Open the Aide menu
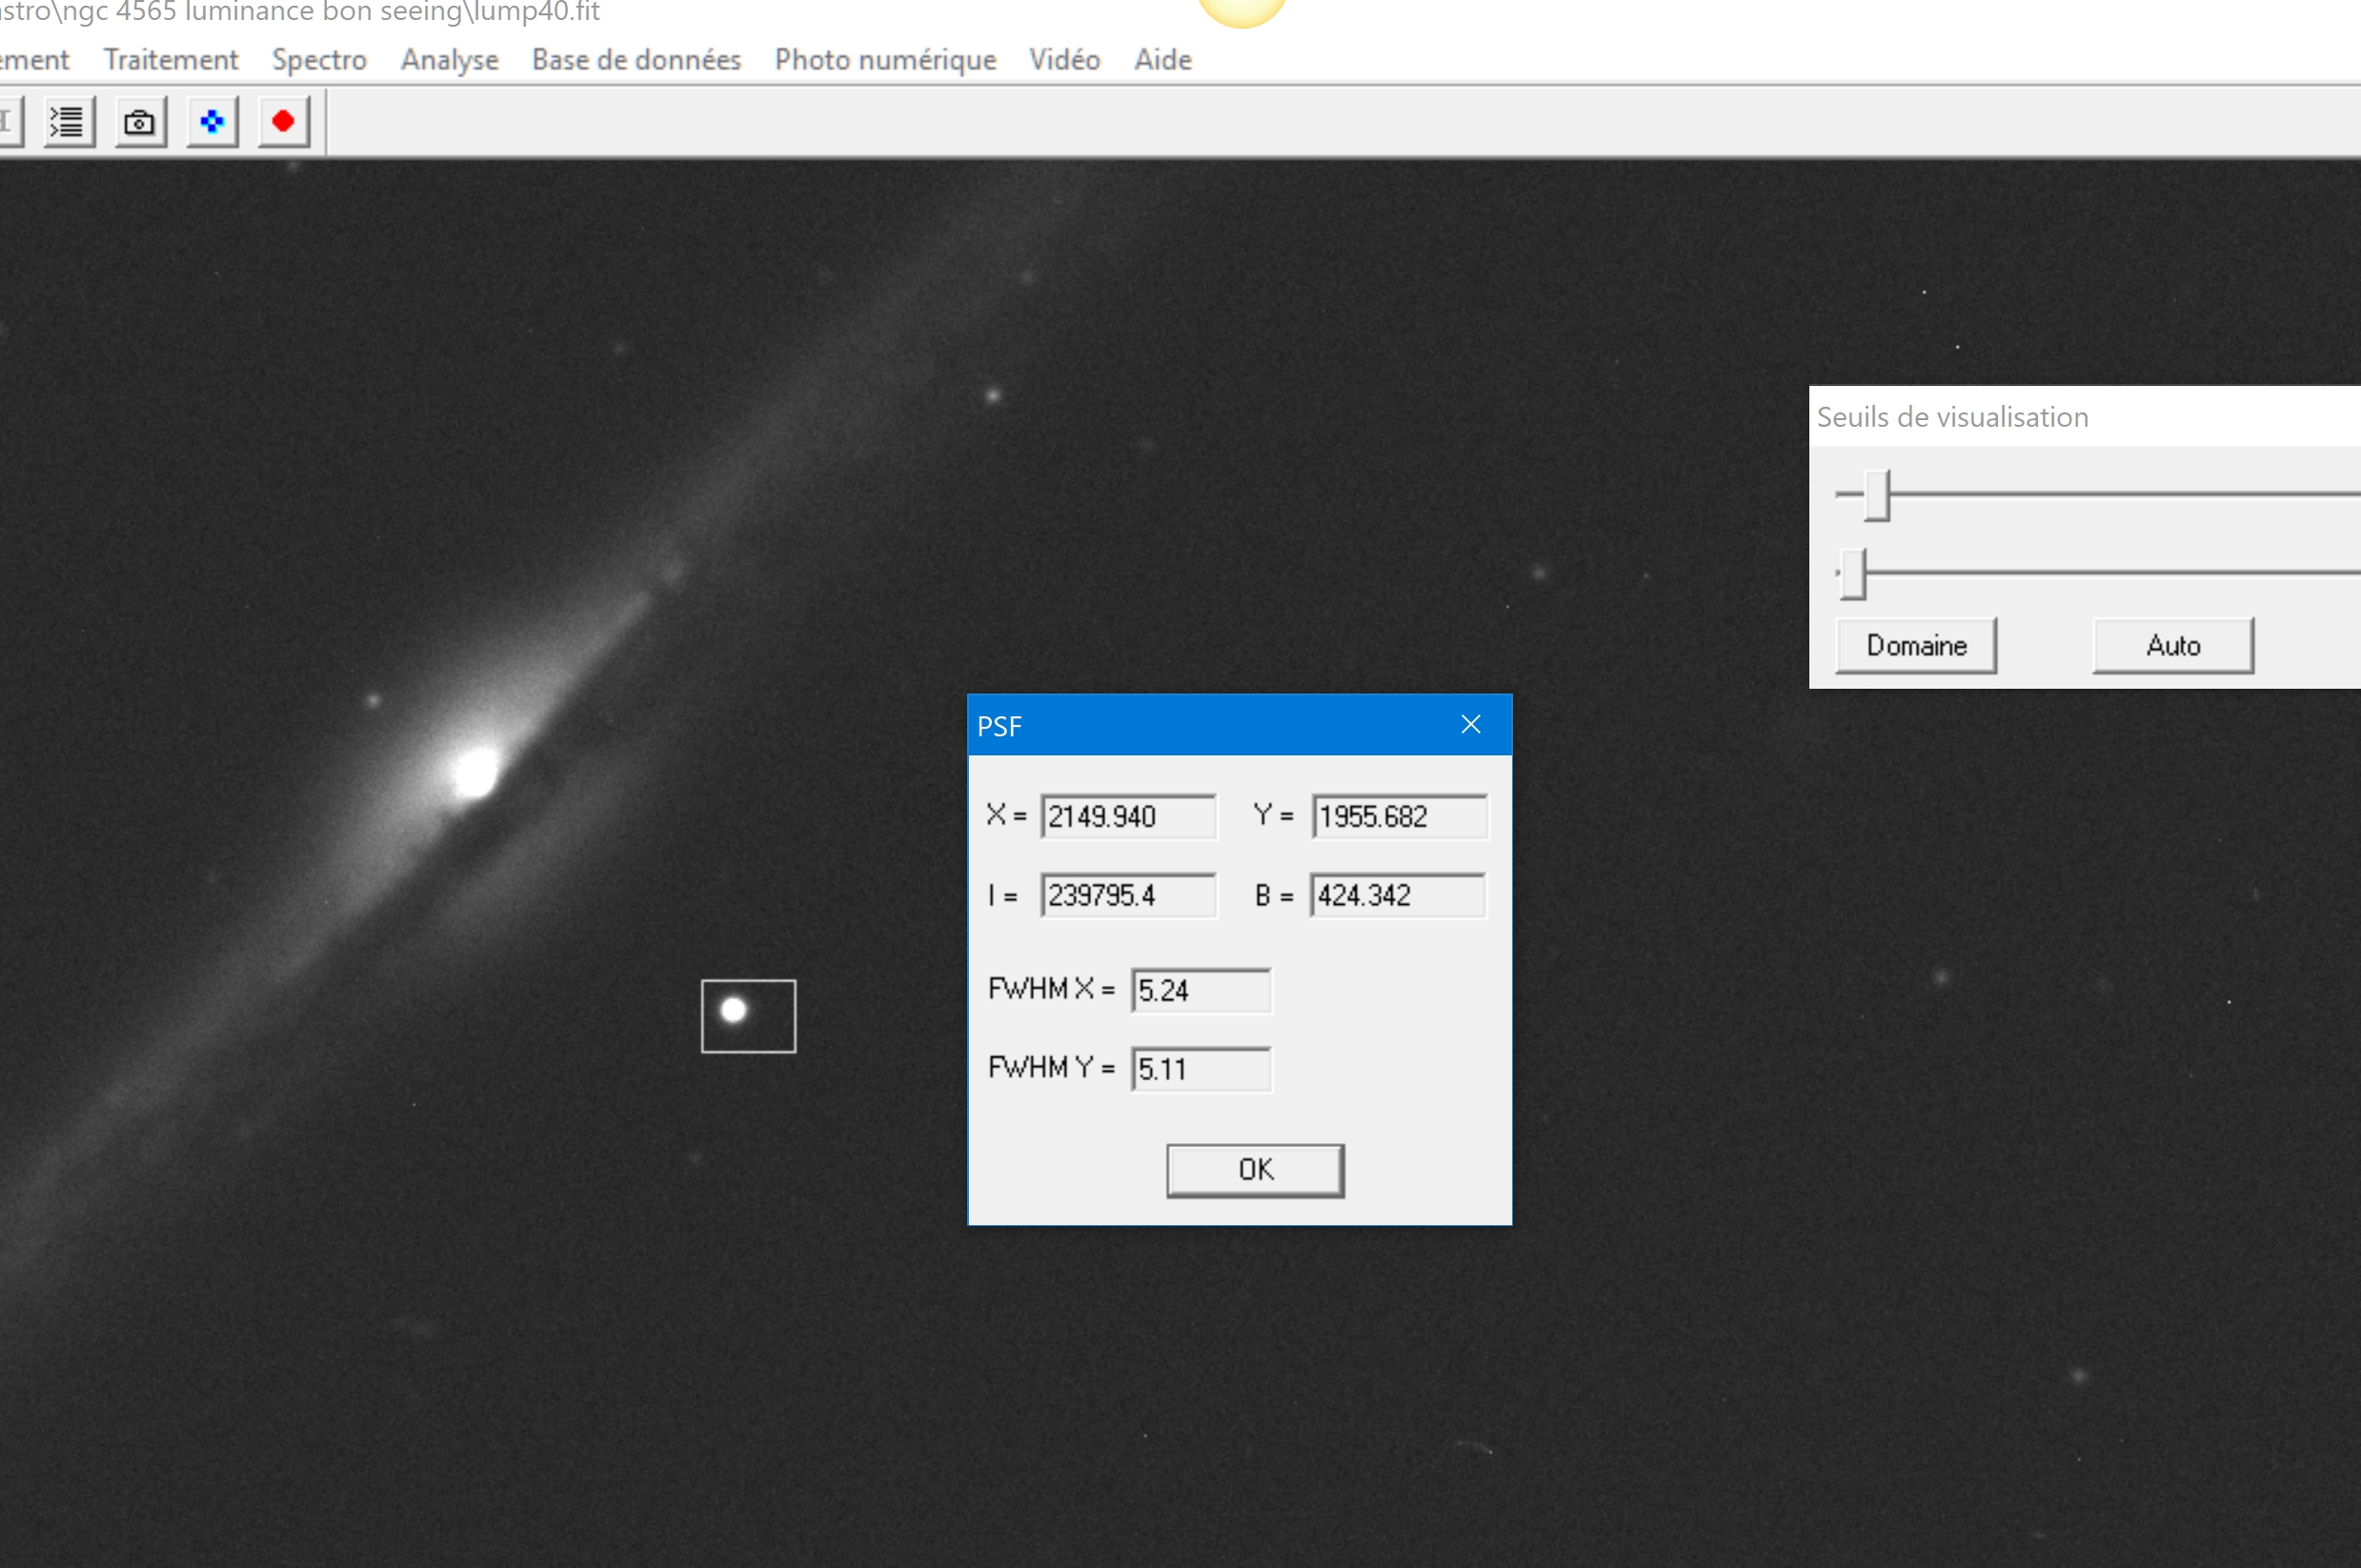 click(x=1162, y=60)
